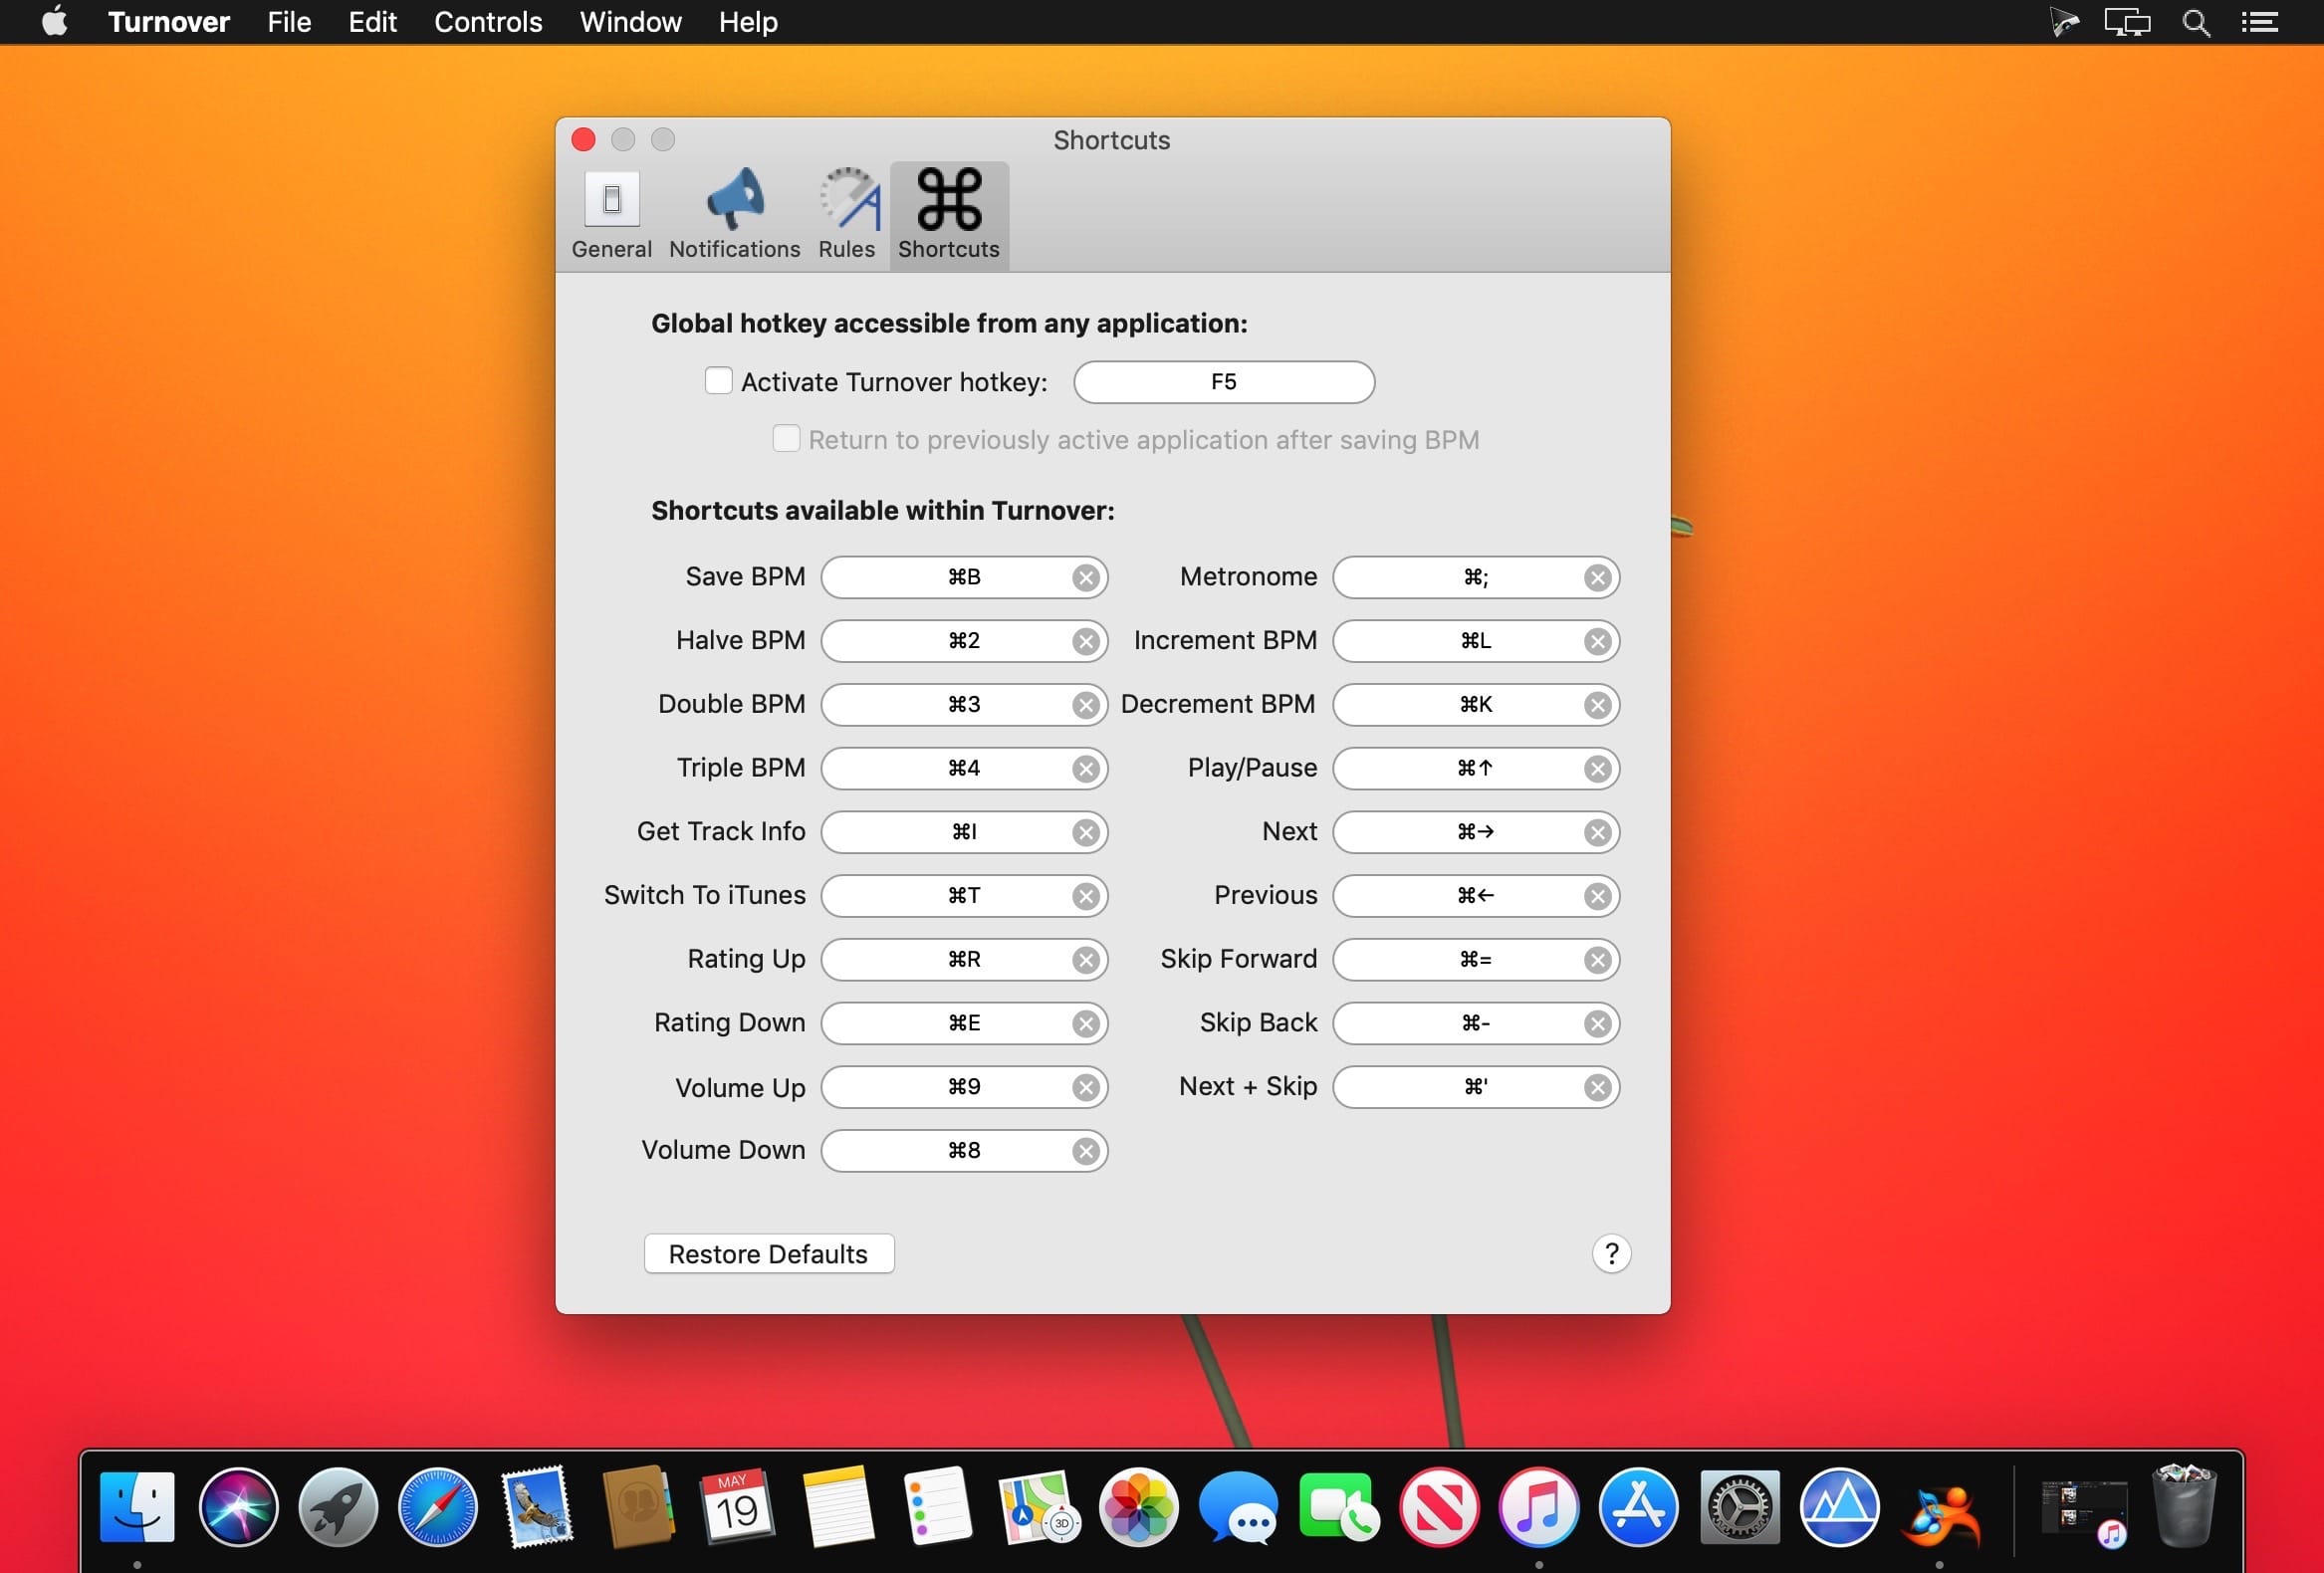Open the Help menu
Image resolution: width=2324 pixels, height=1573 pixels.
click(x=748, y=22)
